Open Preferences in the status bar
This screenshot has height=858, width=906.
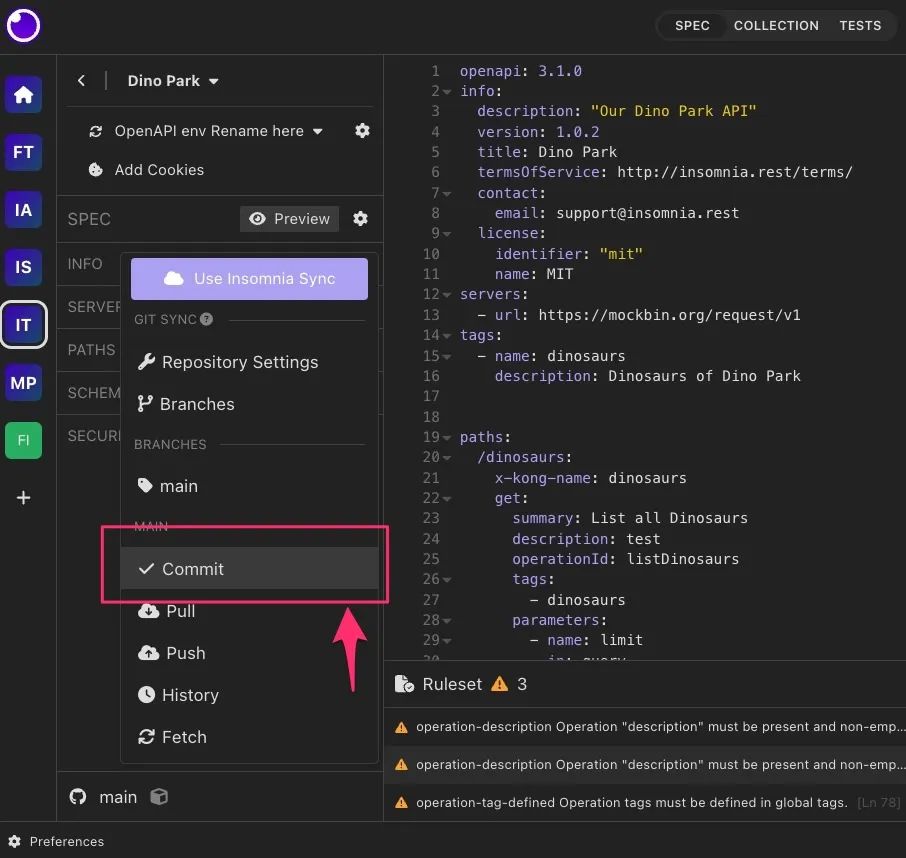click(56, 842)
